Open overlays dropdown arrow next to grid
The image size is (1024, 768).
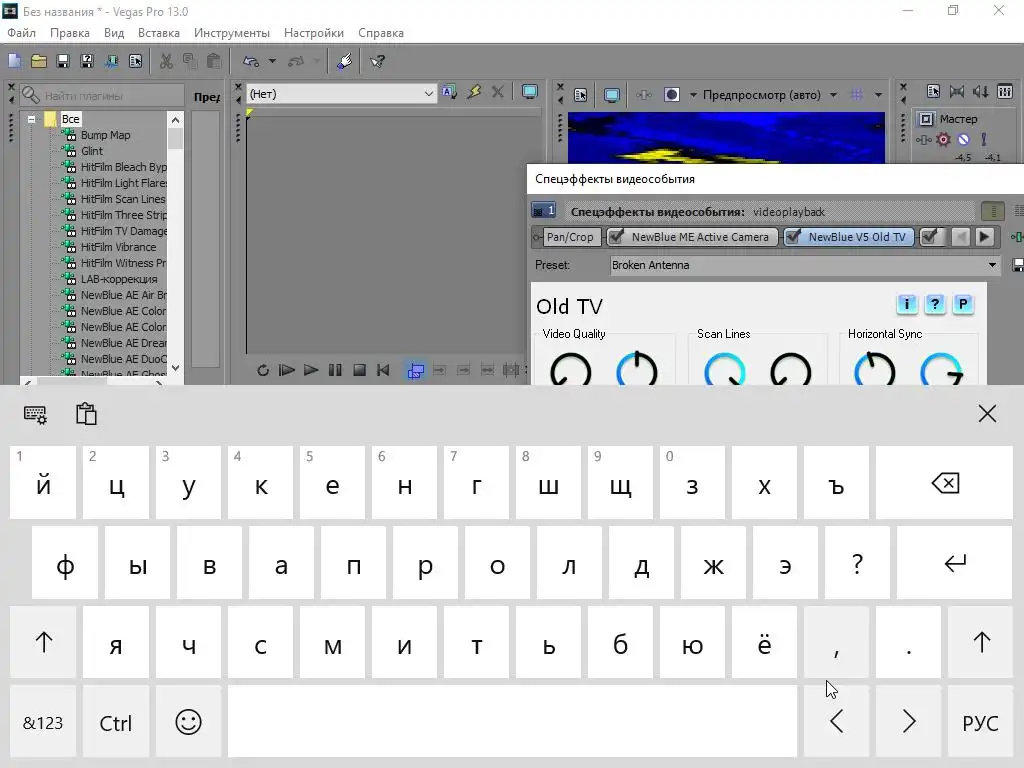(x=878, y=95)
